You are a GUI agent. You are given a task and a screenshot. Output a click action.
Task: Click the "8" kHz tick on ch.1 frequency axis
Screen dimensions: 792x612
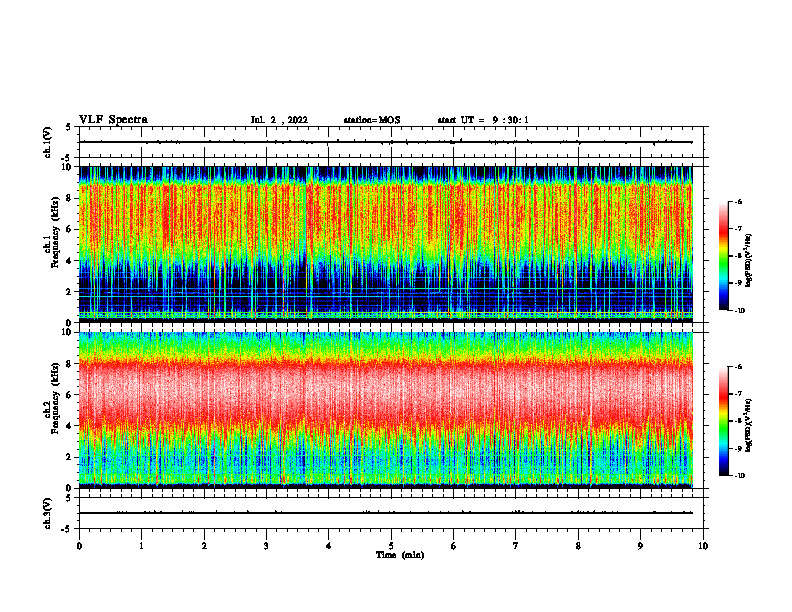coord(70,198)
